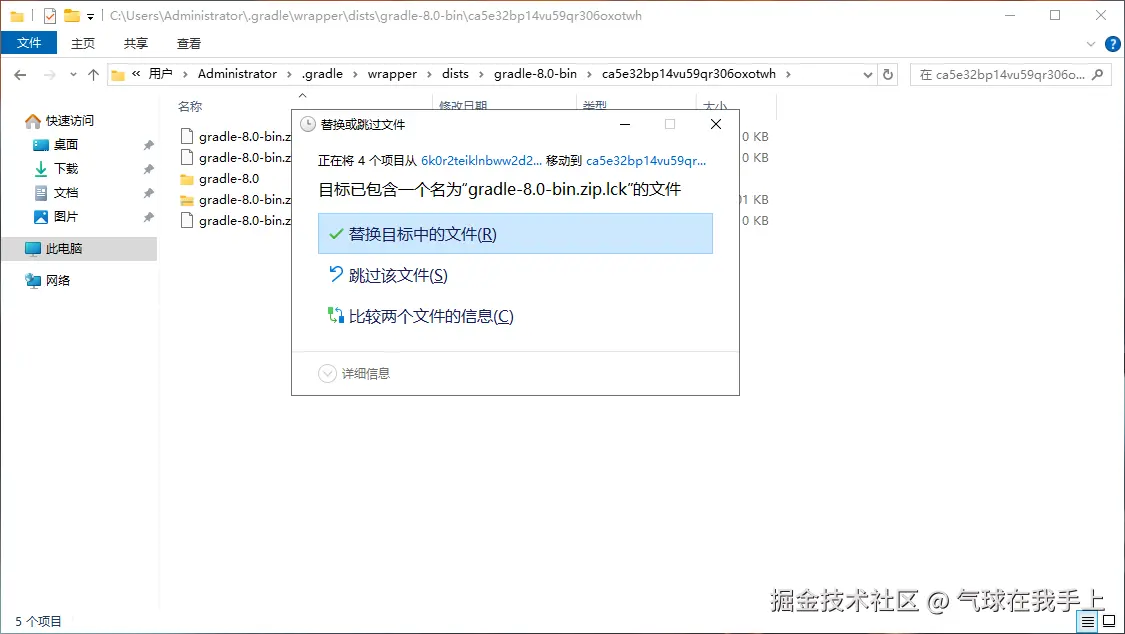Go up one folder level
This screenshot has height=634, width=1125.
pos(93,75)
